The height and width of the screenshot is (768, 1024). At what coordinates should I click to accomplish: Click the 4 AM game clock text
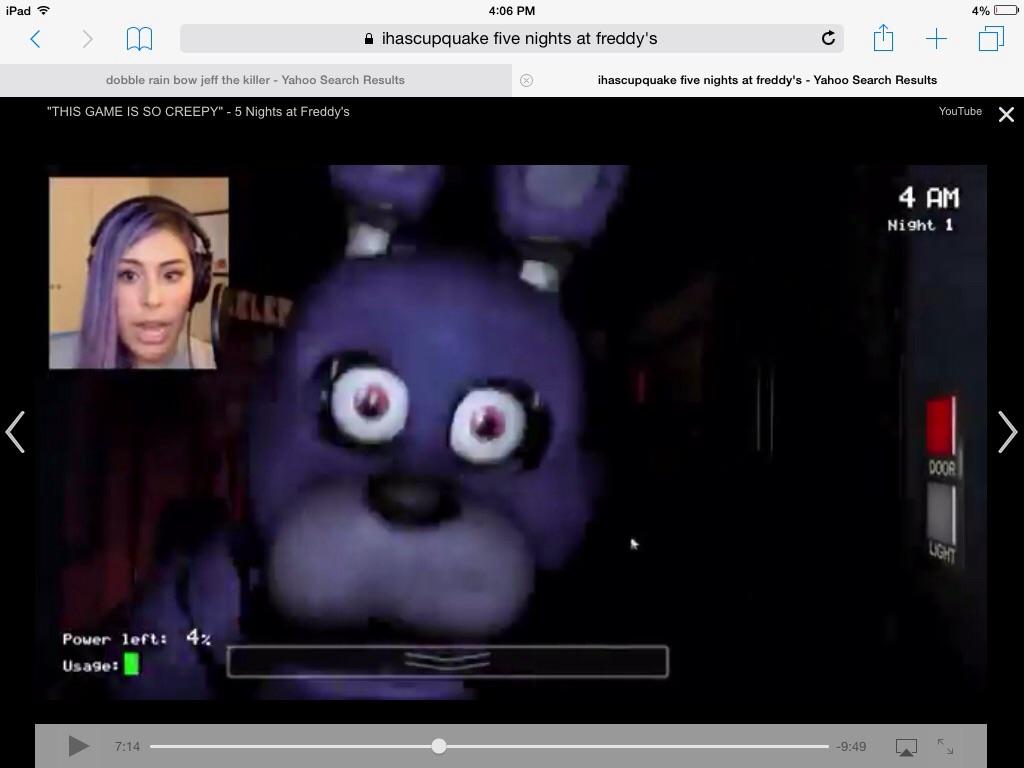pos(929,197)
